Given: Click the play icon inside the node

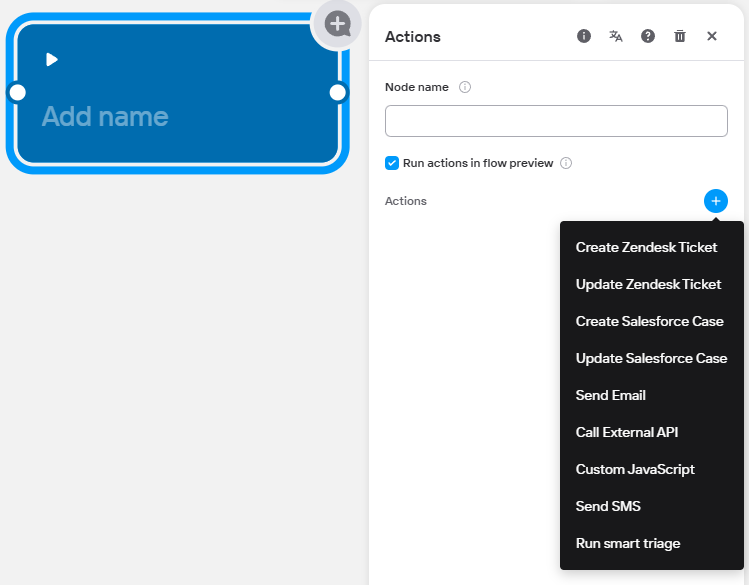Looking at the screenshot, I should coord(52,60).
